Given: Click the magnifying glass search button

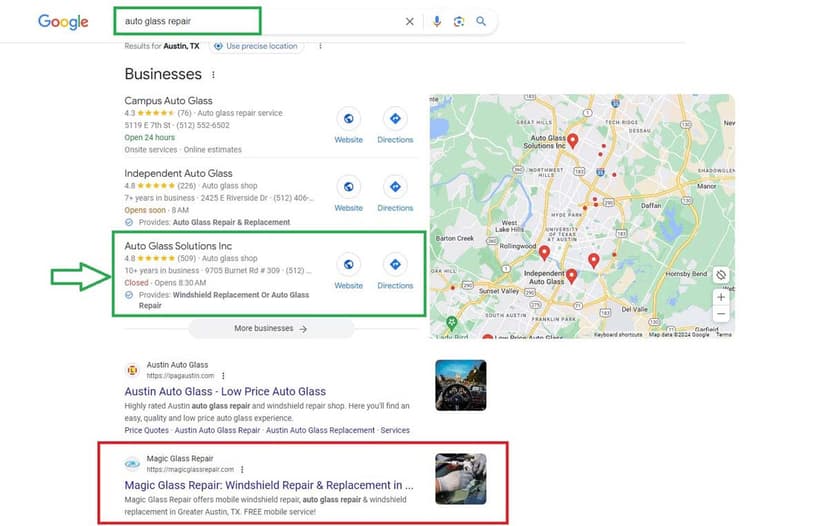Looking at the screenshot, I should click(481, 21).
